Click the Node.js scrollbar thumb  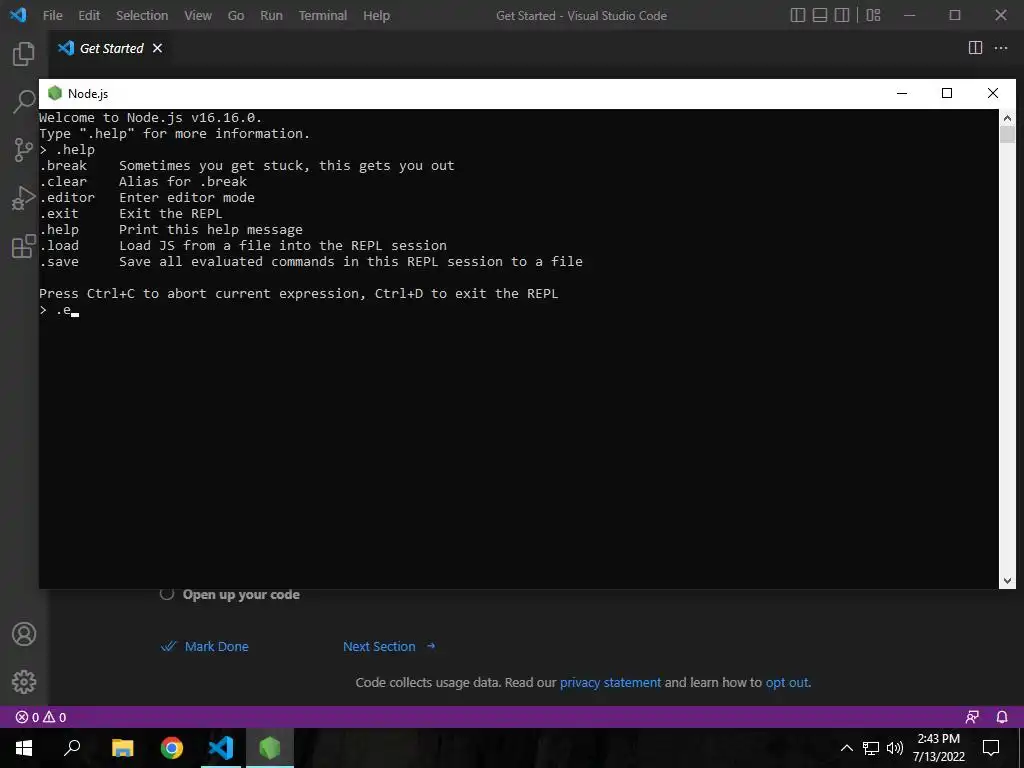tap(1007, 135)
